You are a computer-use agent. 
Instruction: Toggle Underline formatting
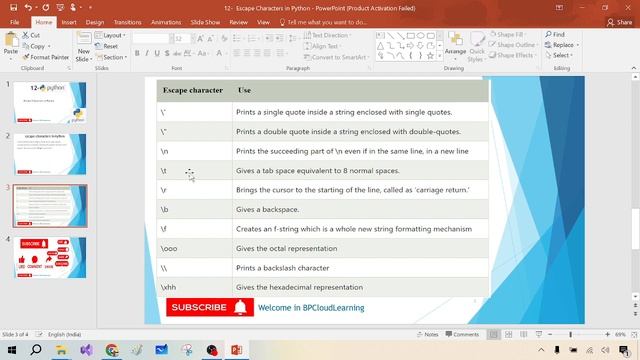[157, 53]
